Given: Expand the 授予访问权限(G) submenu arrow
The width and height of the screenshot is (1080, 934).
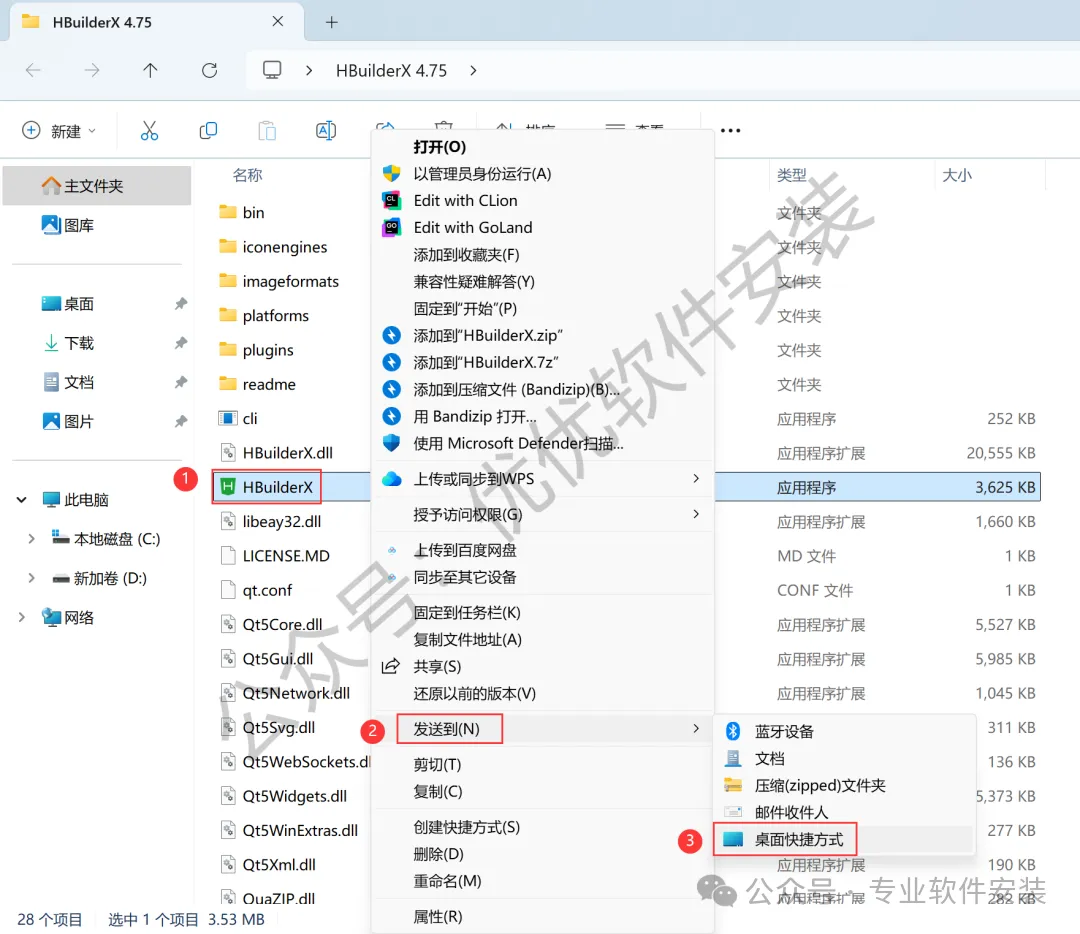Looking at the screenshot, I should [x=696, y=514].
